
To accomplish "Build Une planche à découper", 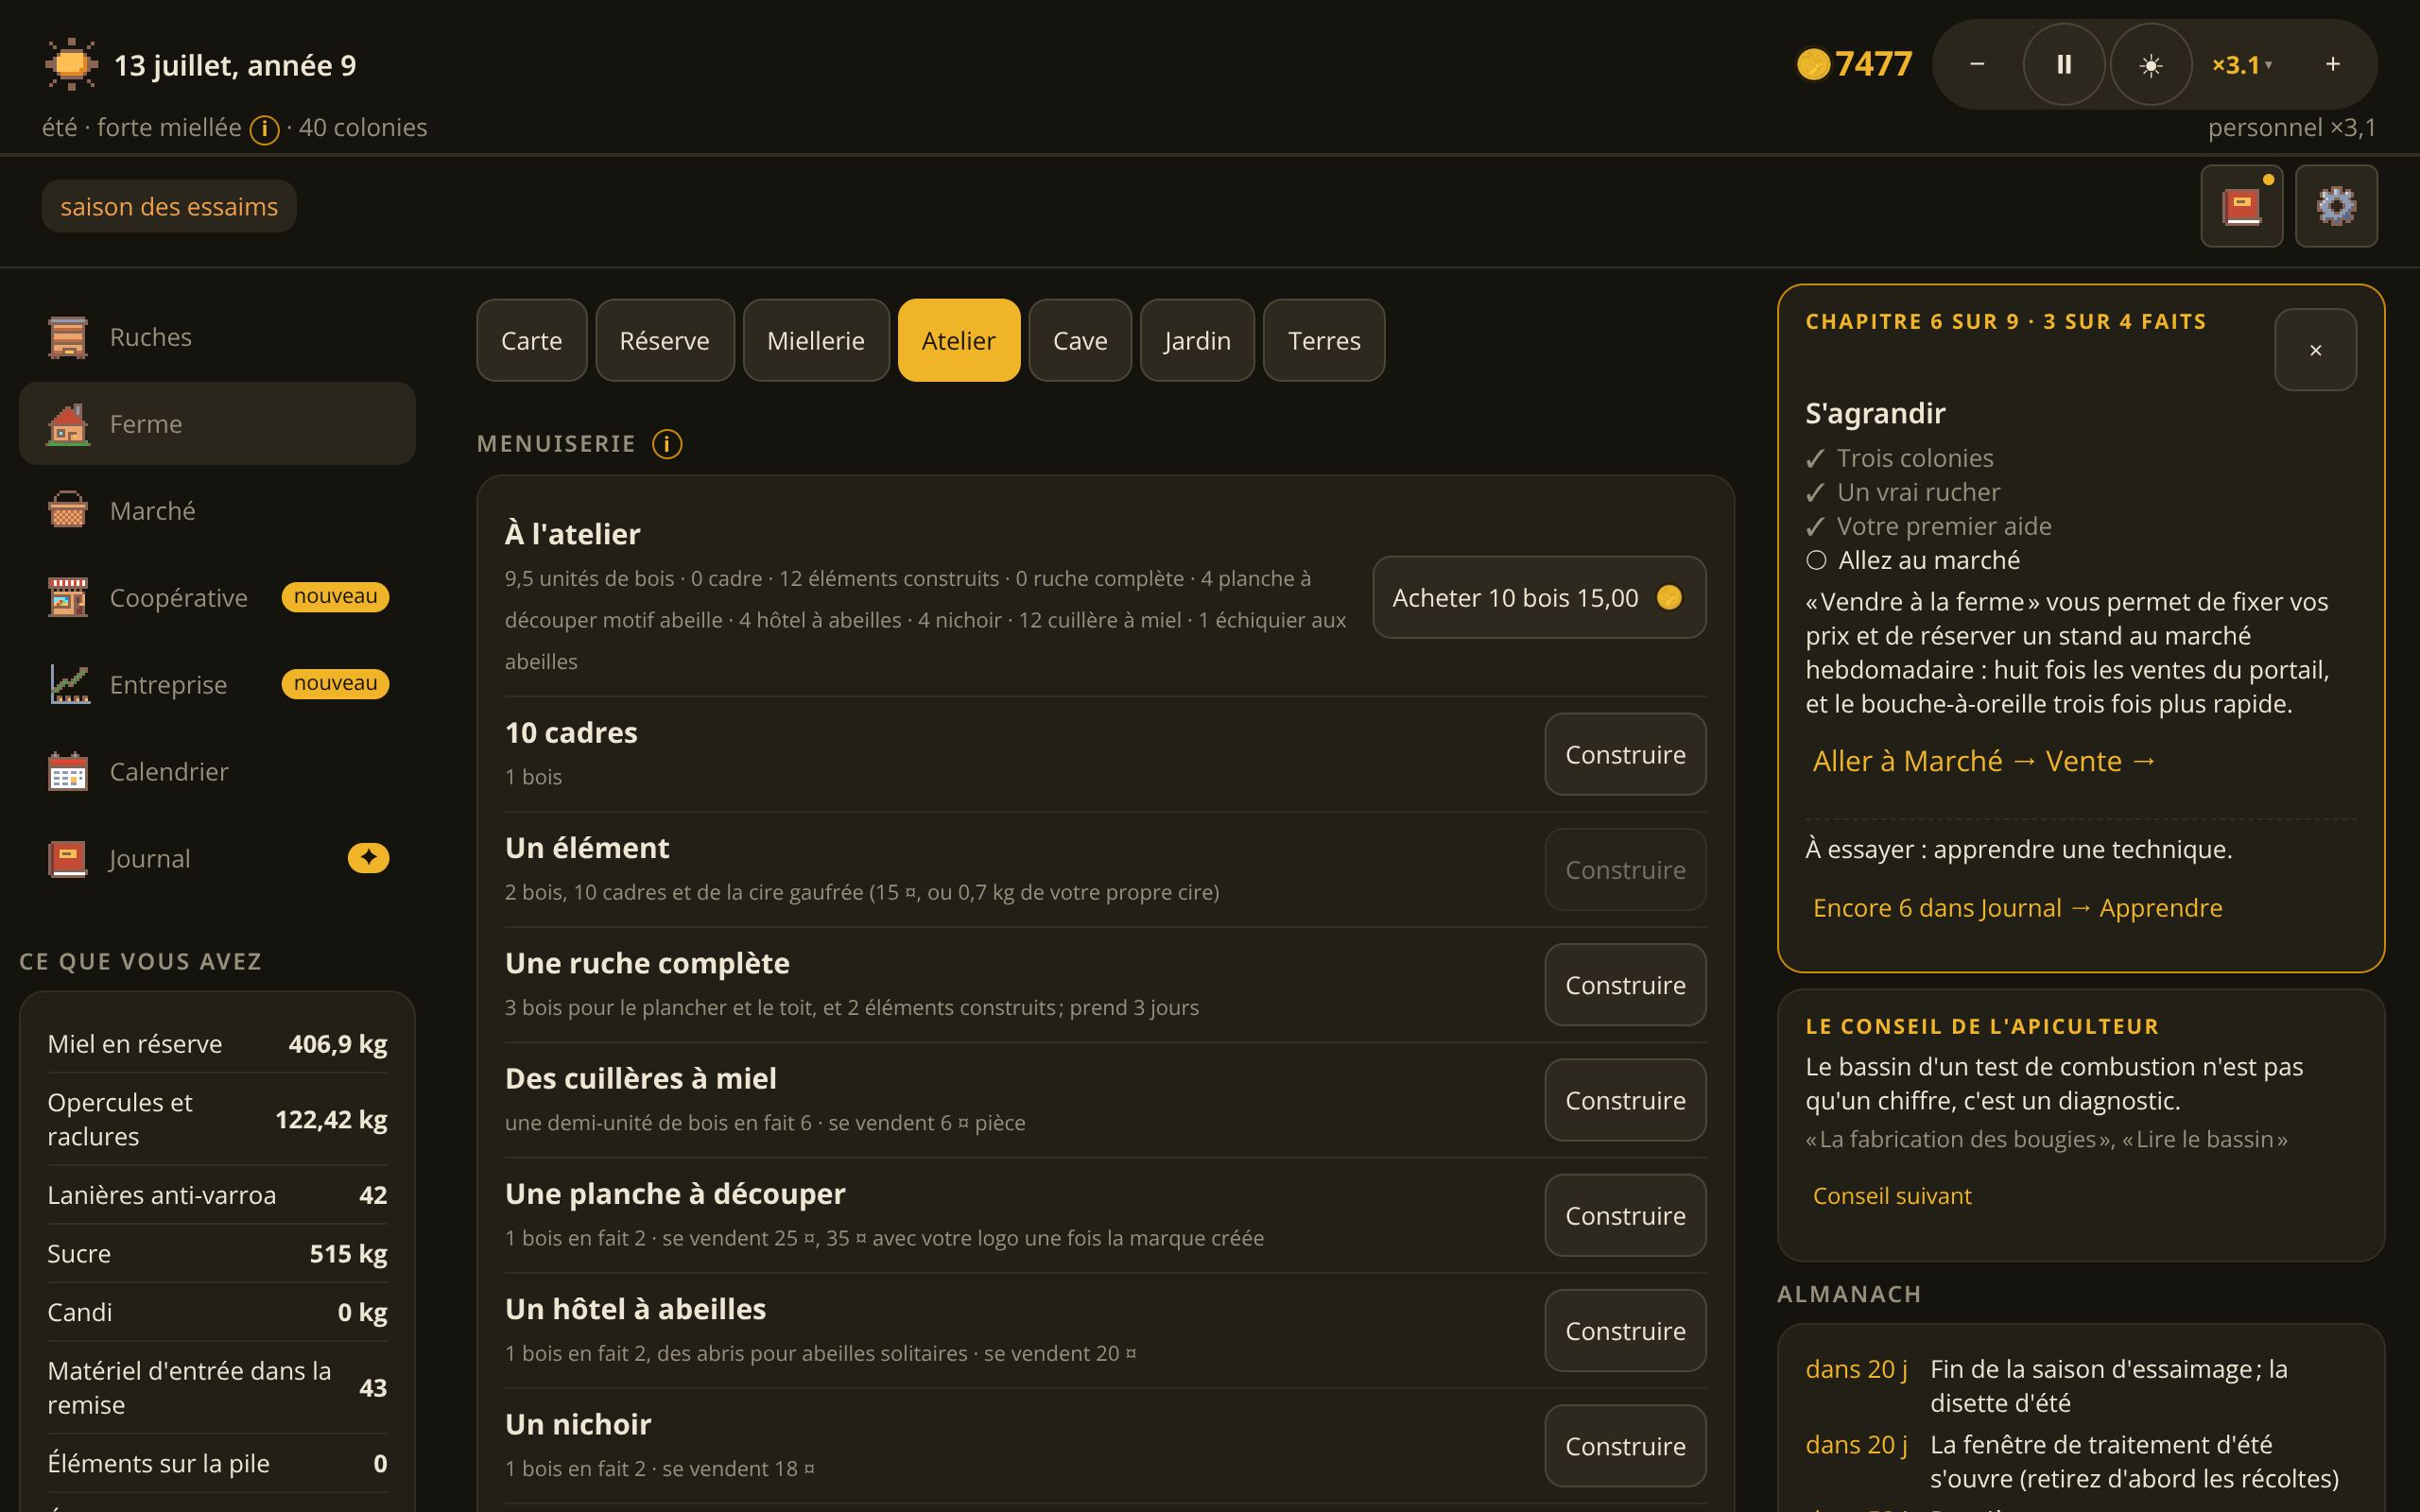I will [1625, 1215].
